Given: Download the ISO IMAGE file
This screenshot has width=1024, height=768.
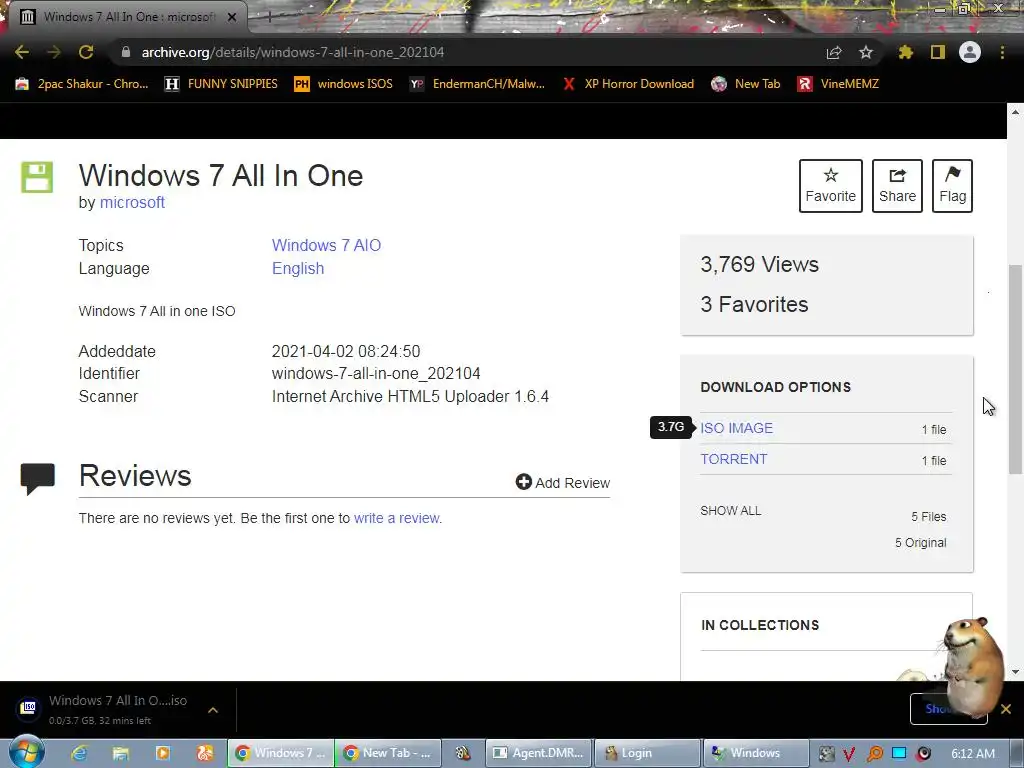Looking at the screenshot, I should pos(737,428).
